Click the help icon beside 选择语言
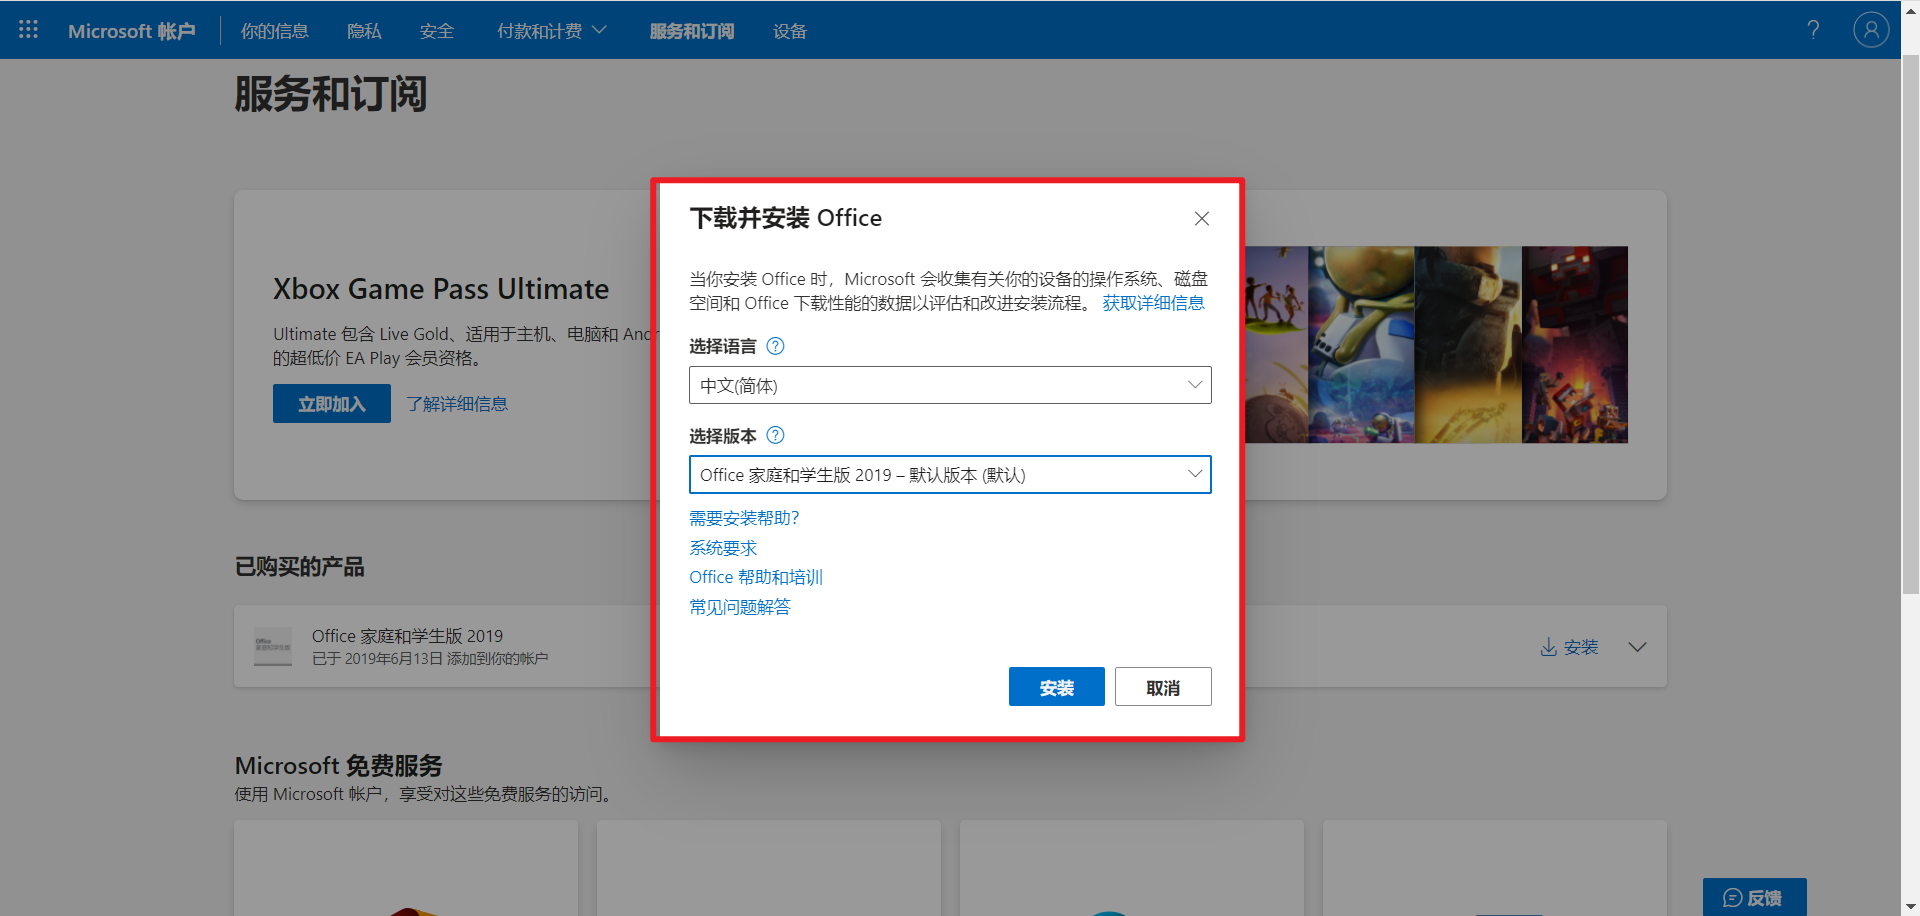The height and width of the screenshot is (916, 1920). click(775, 346)
